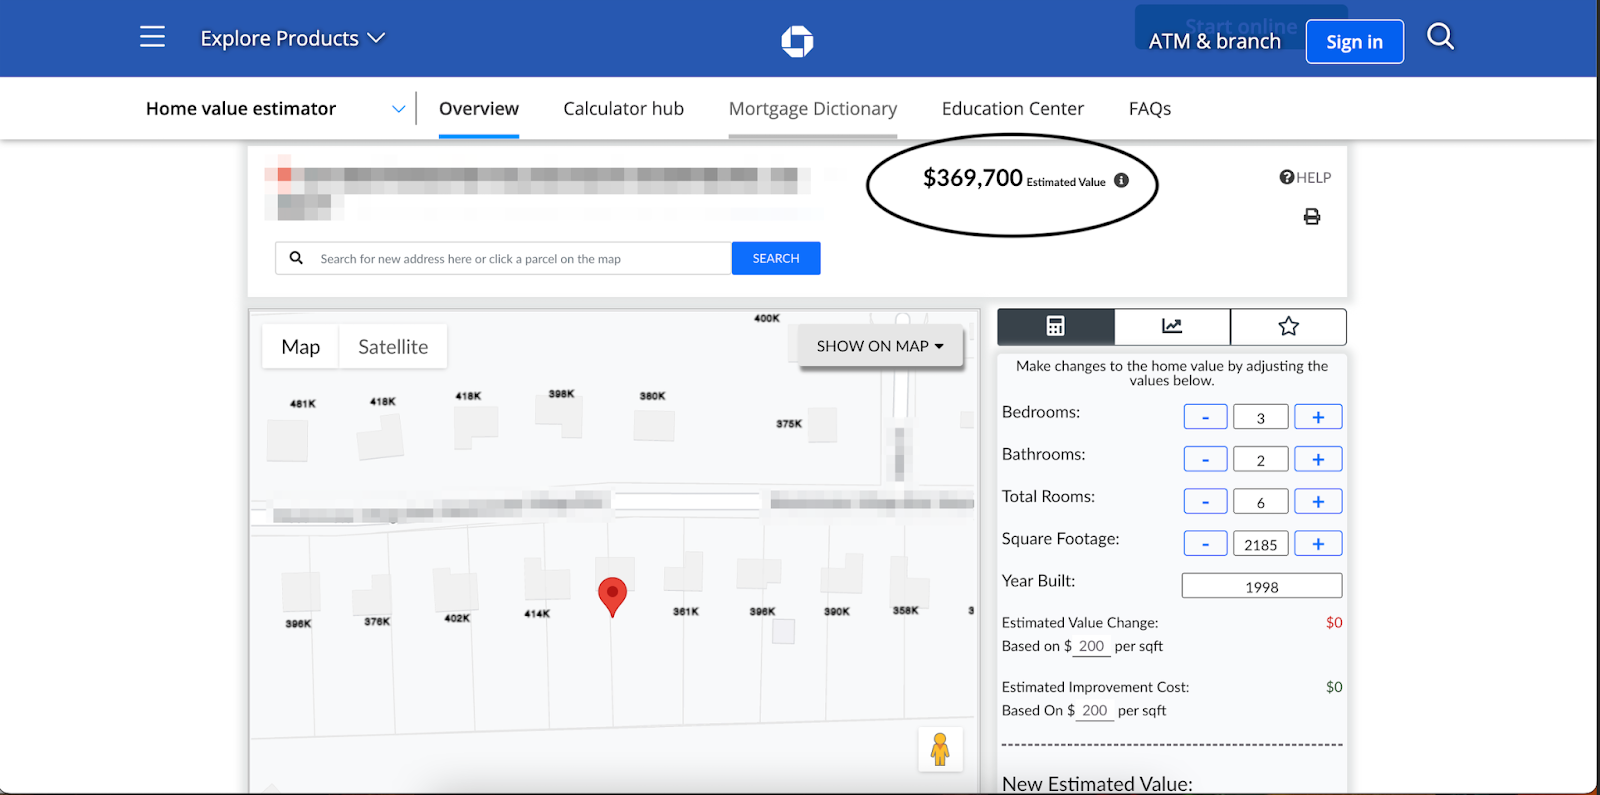Switch to the trend chart tab icon
The height and width of the screenshot is (795, 1600).
[x=1172, y=326]
